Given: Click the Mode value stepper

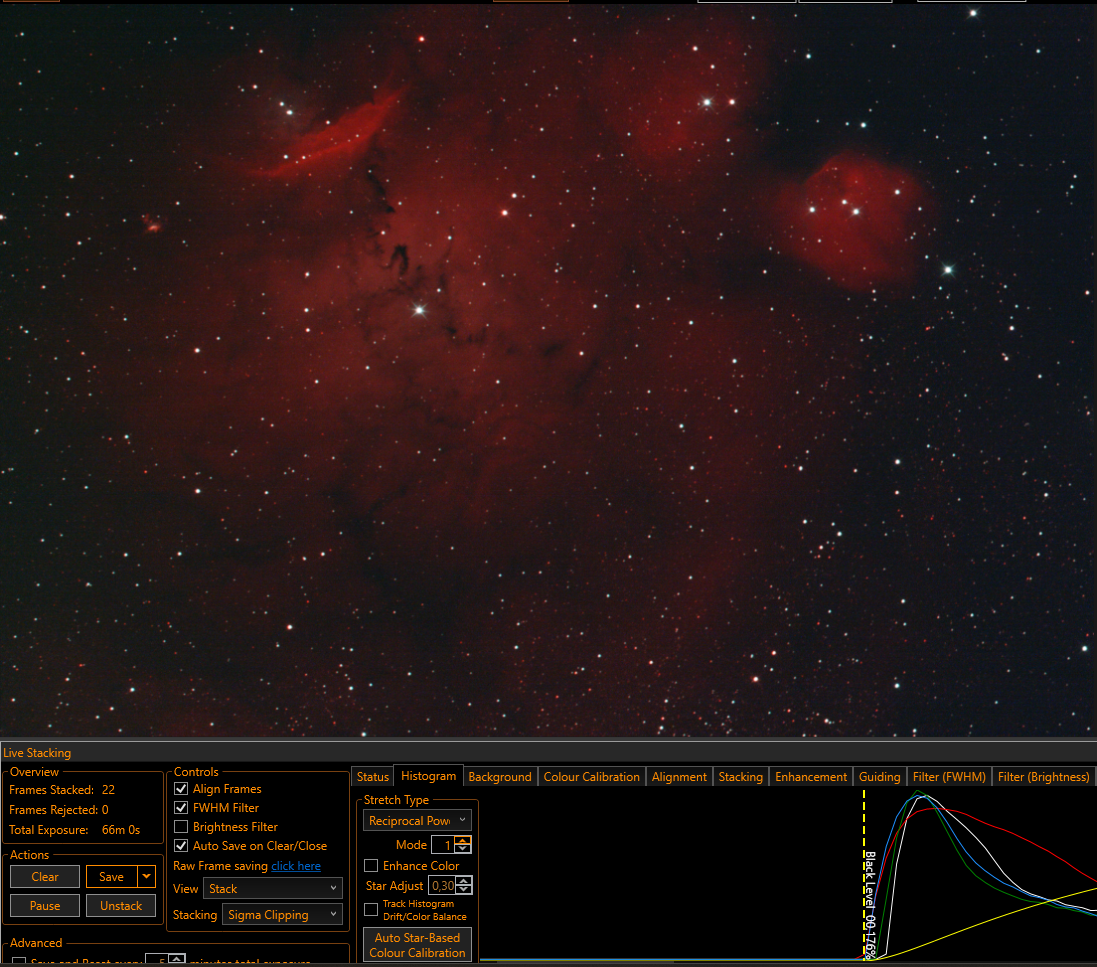Looking at the screenshot, I should point(463,845).
